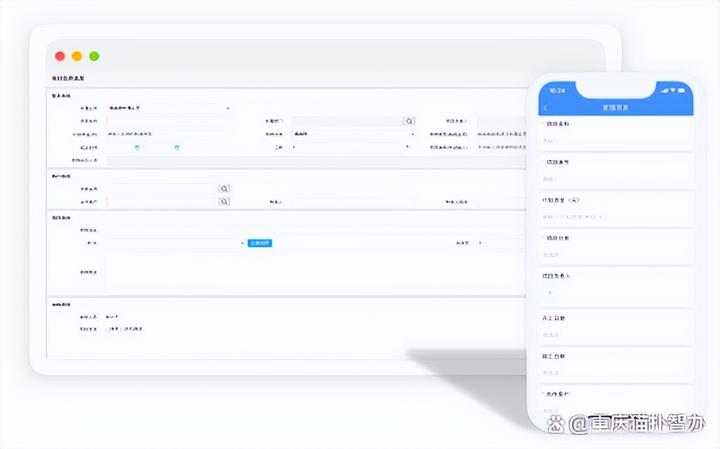Click the yellow macOS window button
This screenshot has width=720, height=449.
pyautogui.click(x=77, y=56)
